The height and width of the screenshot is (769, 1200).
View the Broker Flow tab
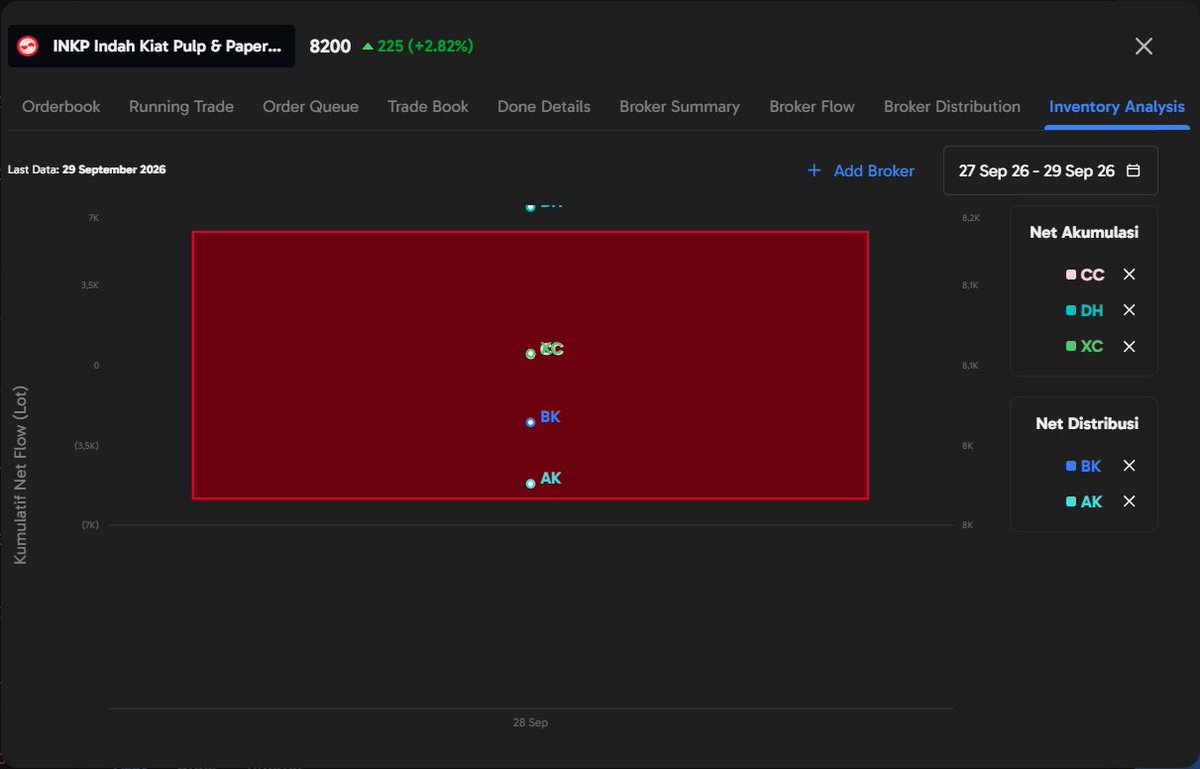pyautogui.click(x=812, y=106)
